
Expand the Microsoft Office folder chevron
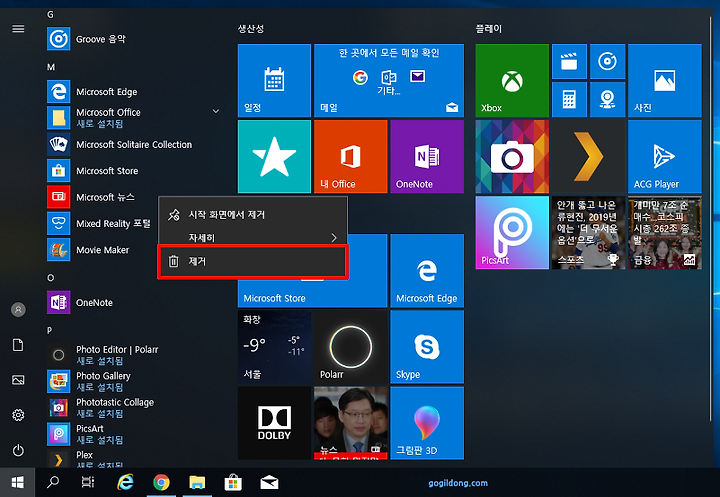click(x=215, y=111)
